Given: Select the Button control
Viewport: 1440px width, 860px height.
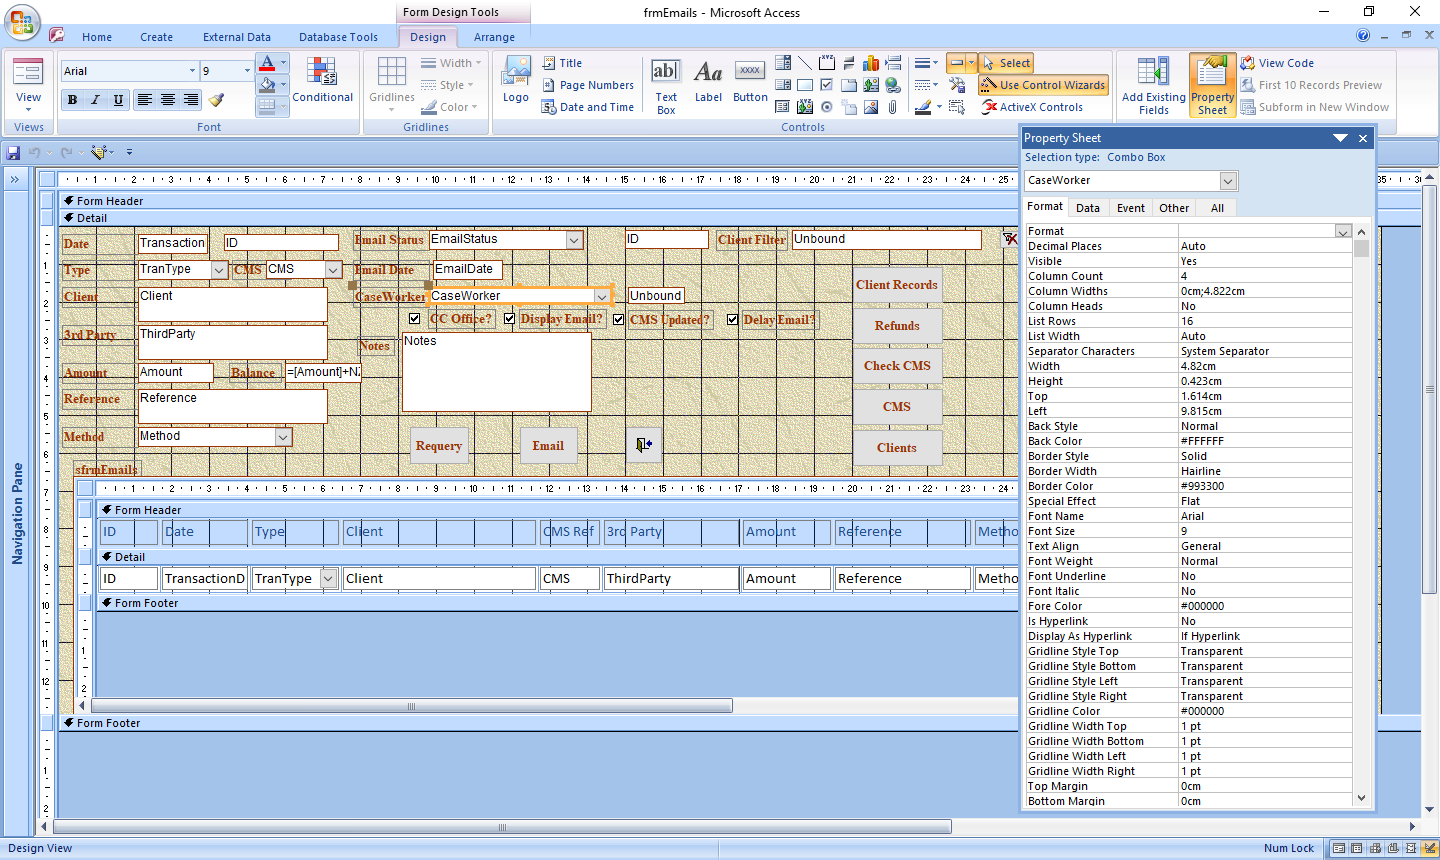Looking at the screenshot, I should coord(750,80).
